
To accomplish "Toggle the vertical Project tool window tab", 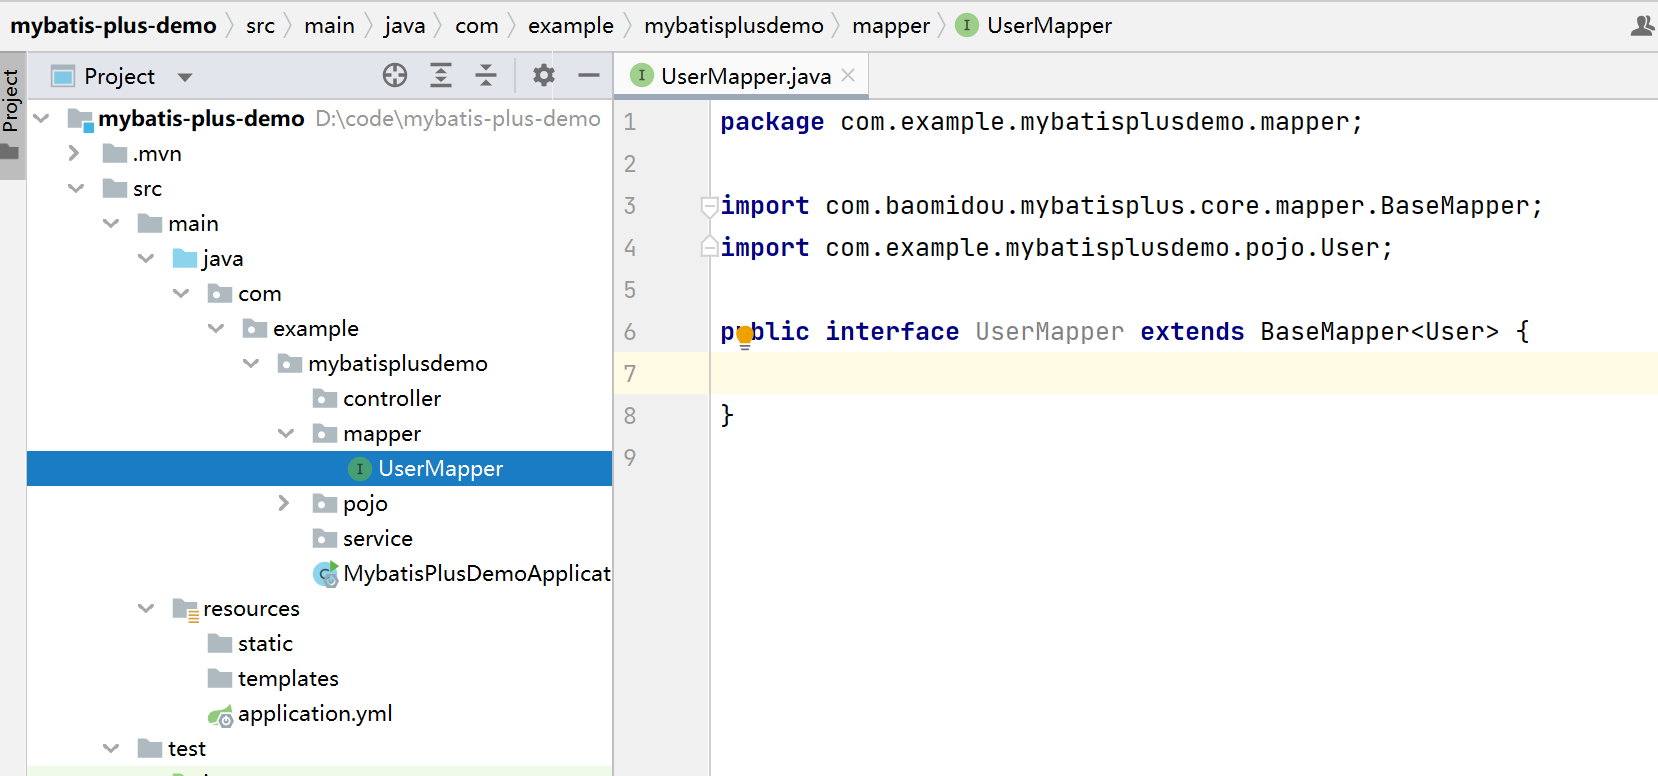I will click(x=11, y=100).
